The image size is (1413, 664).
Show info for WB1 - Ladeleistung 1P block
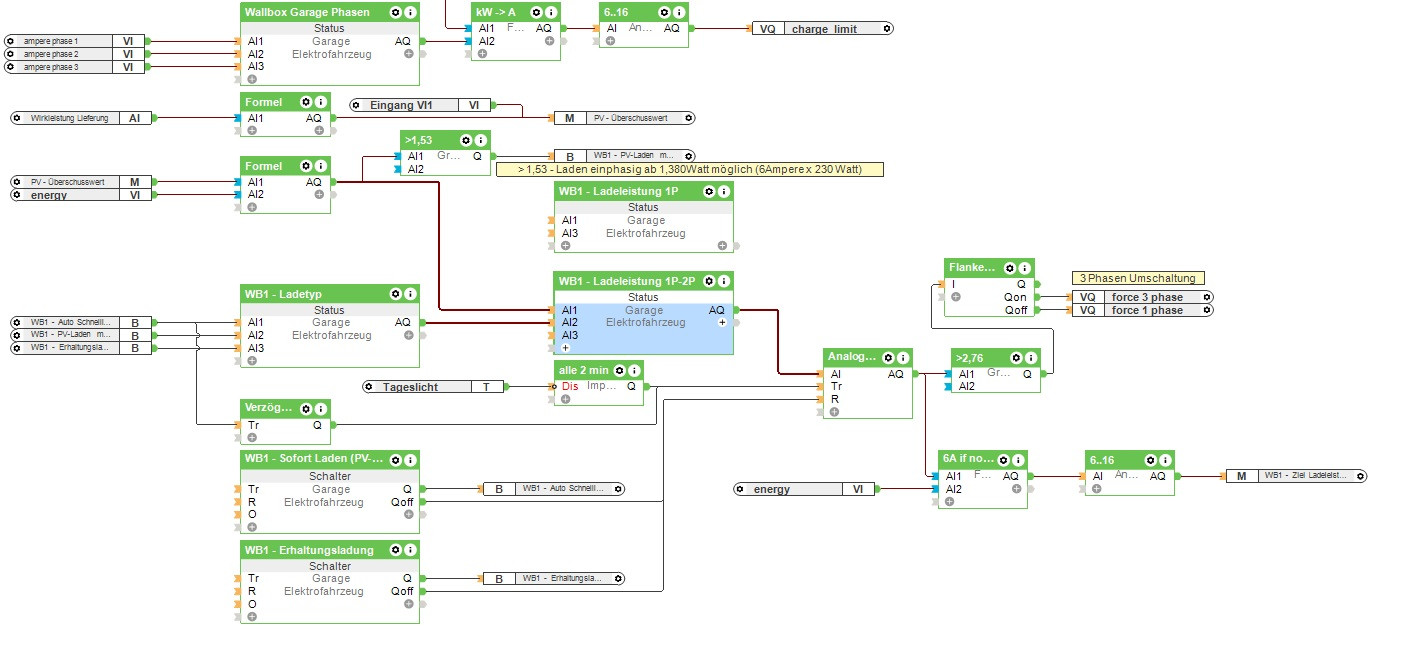pos(723,191)
